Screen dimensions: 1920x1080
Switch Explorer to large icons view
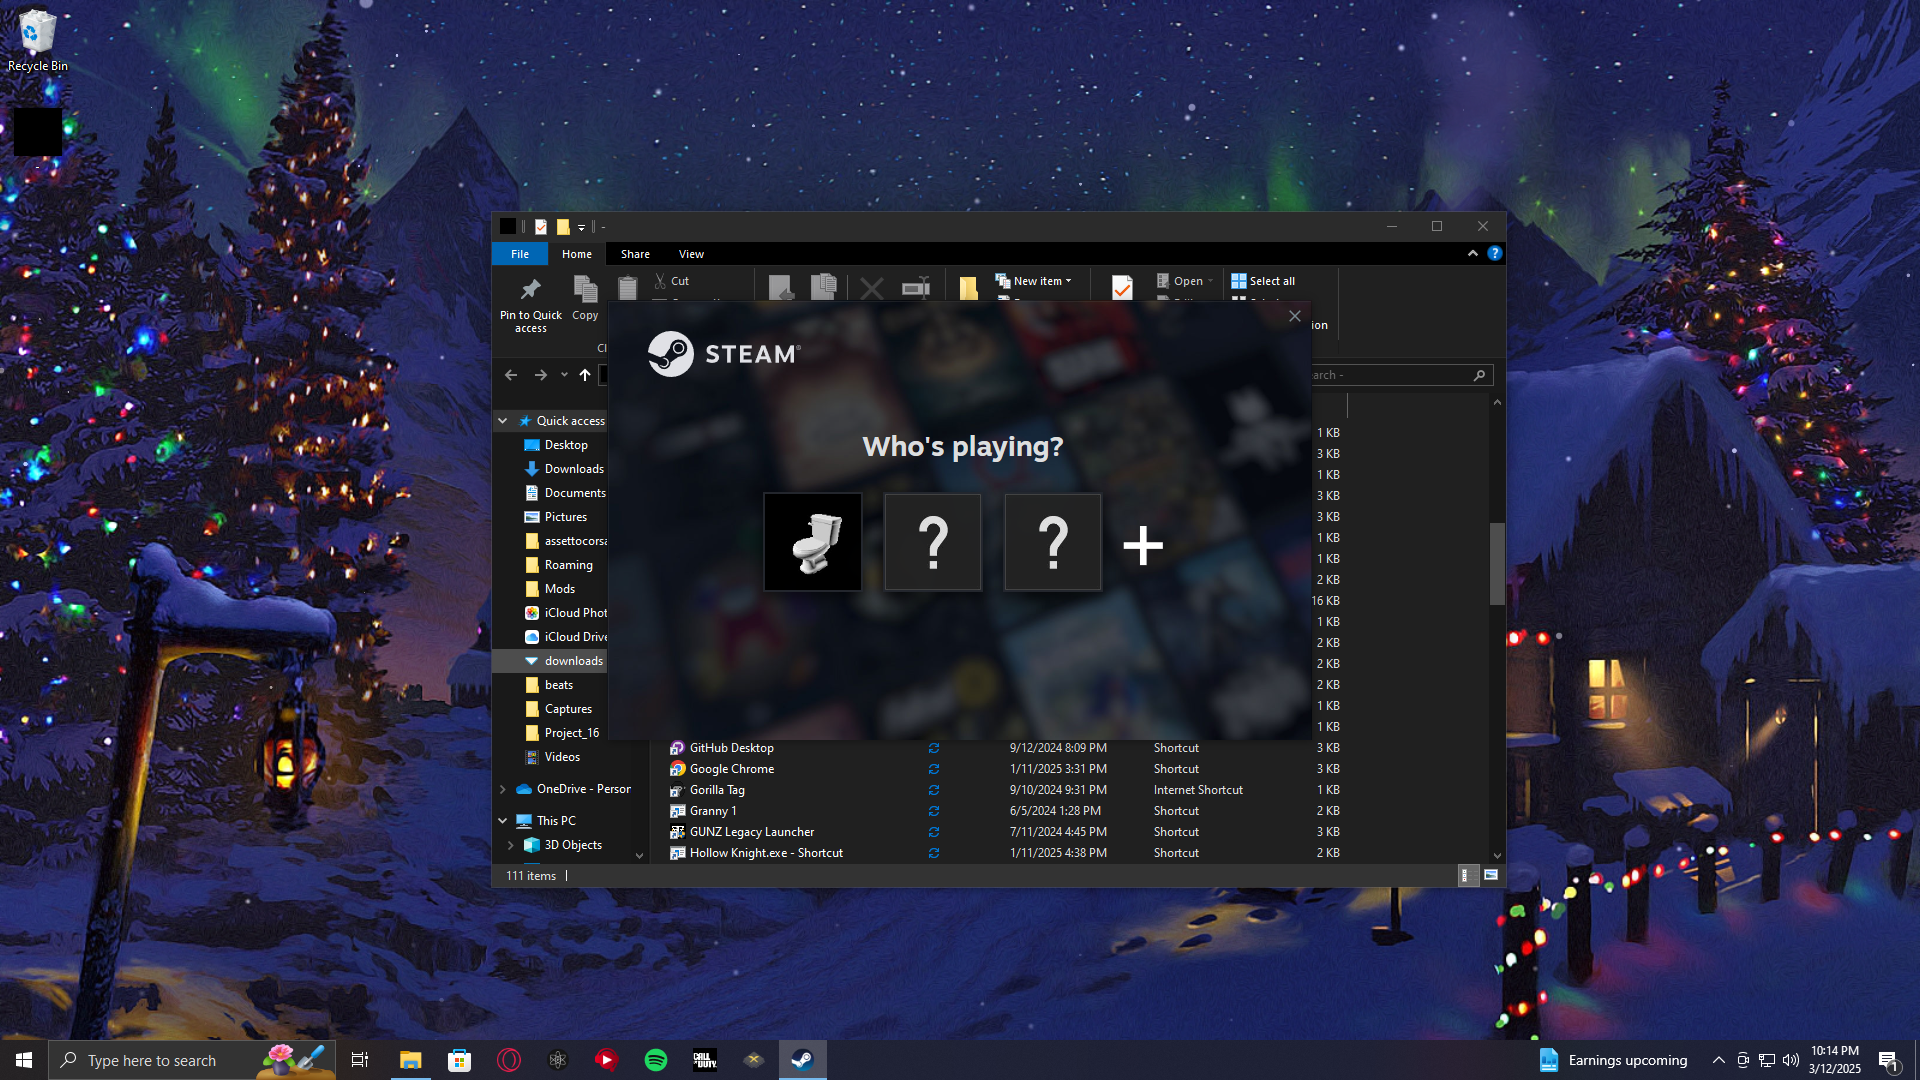tap(1490, 876)
